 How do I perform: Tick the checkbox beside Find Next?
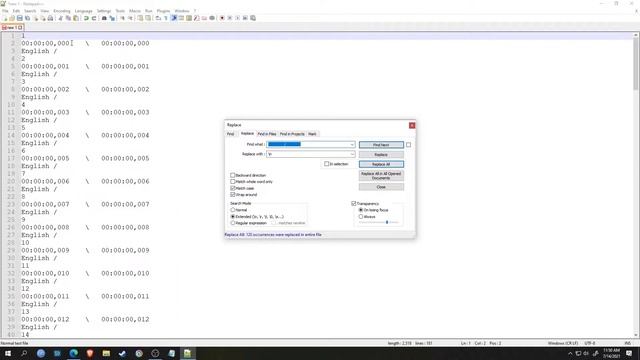(408, 144)
